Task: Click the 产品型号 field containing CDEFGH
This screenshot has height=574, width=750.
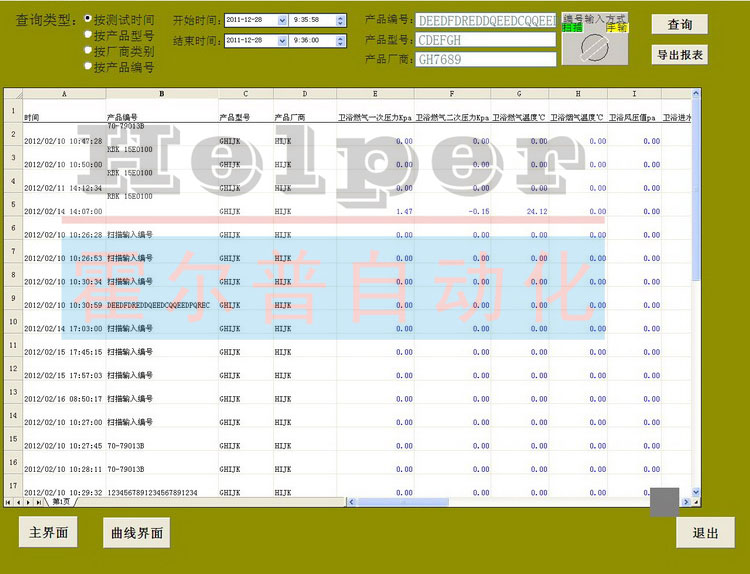Action: [x=485, y=40]
